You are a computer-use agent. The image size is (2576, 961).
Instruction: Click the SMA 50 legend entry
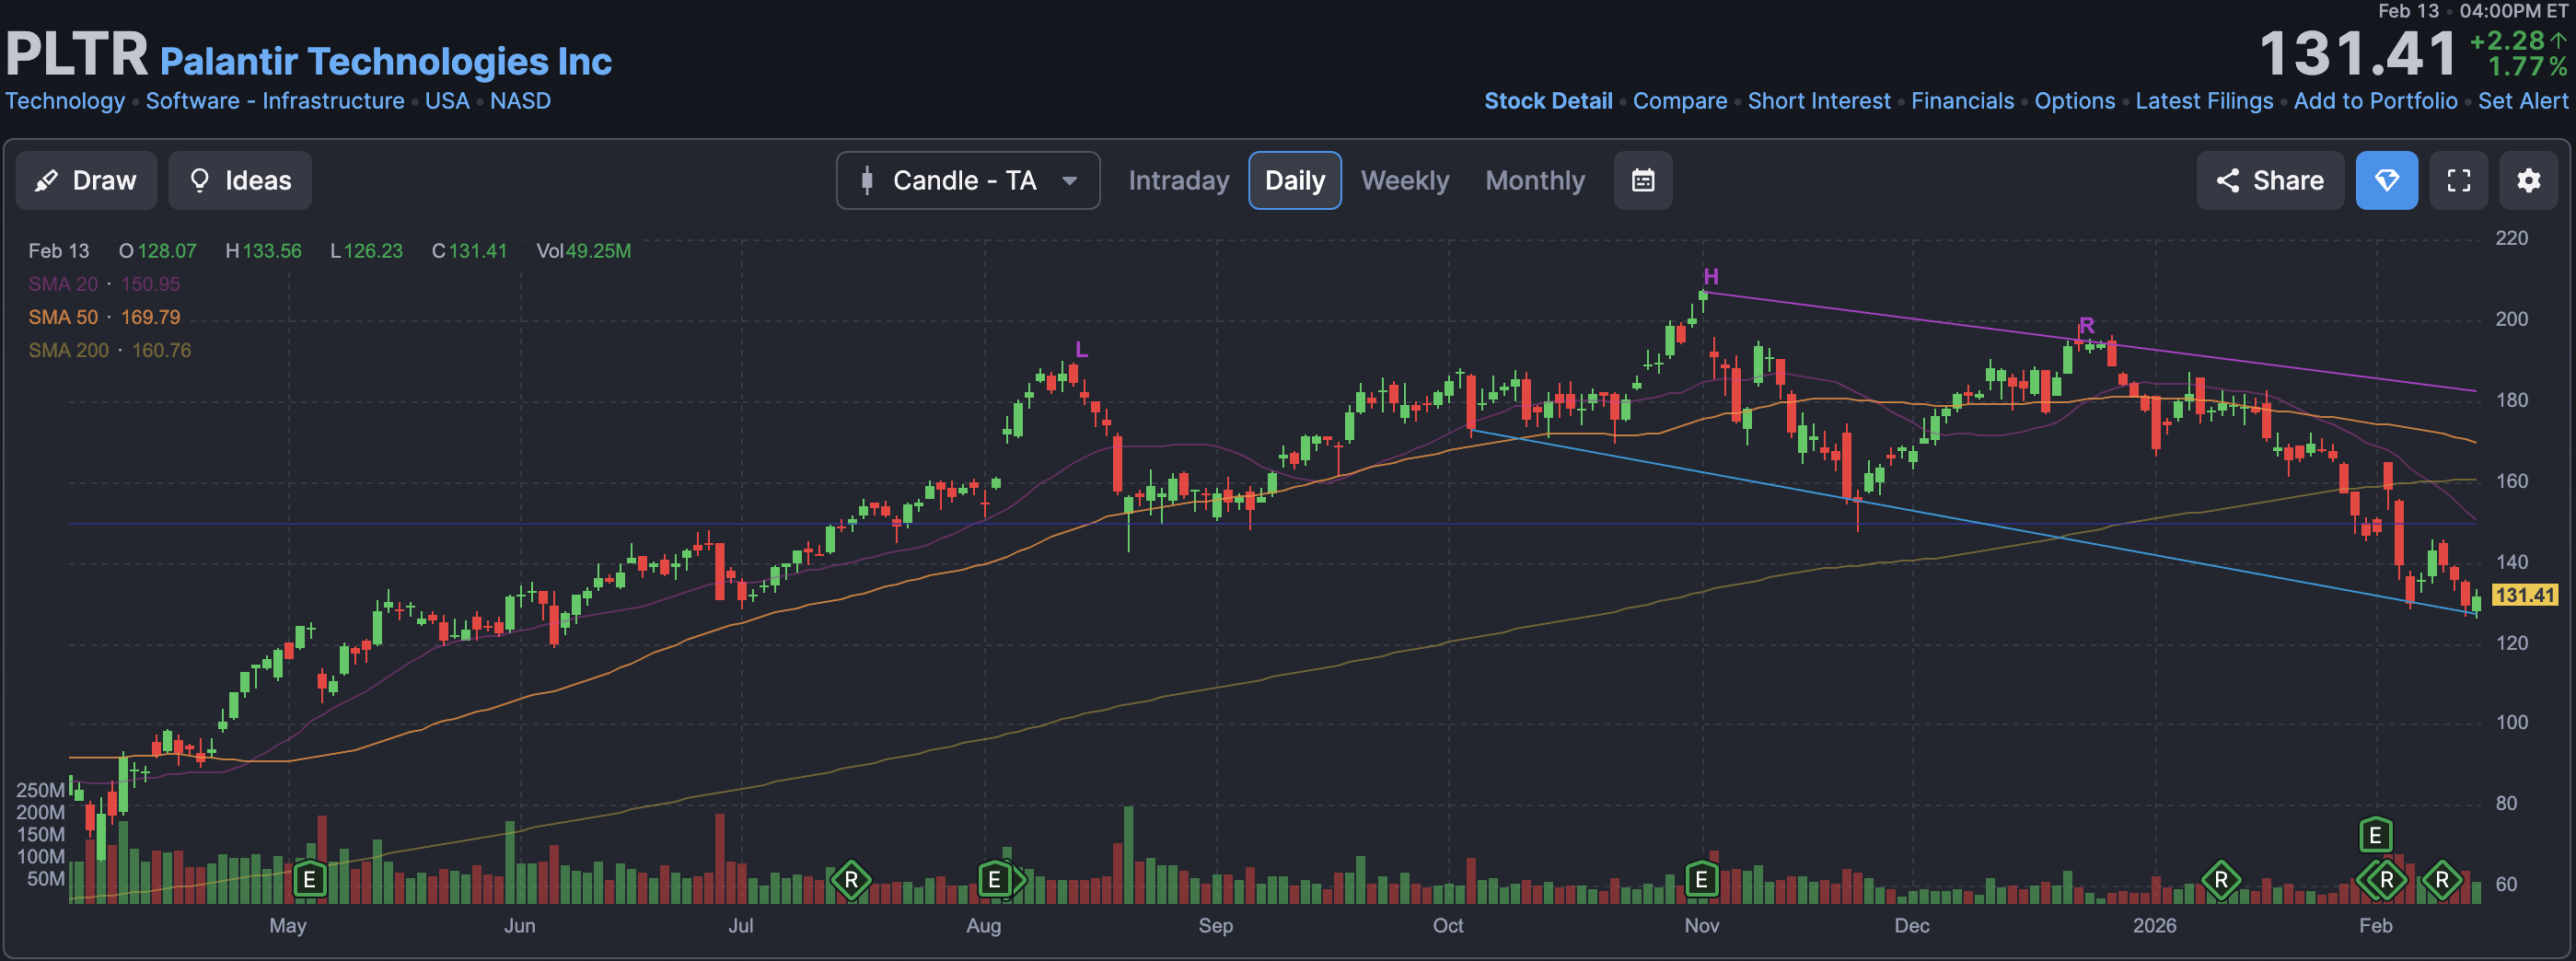pos(104,317)
